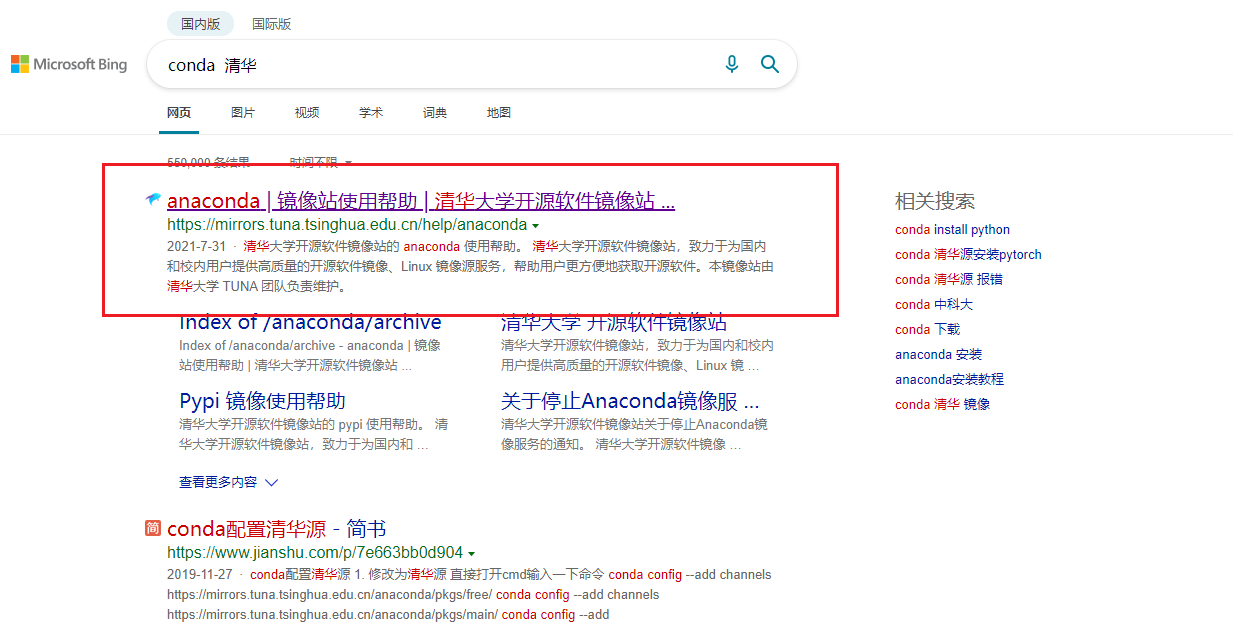1233x638 pixels.
Task: Click the Jianshu result favicon
Action: (152, 528)
